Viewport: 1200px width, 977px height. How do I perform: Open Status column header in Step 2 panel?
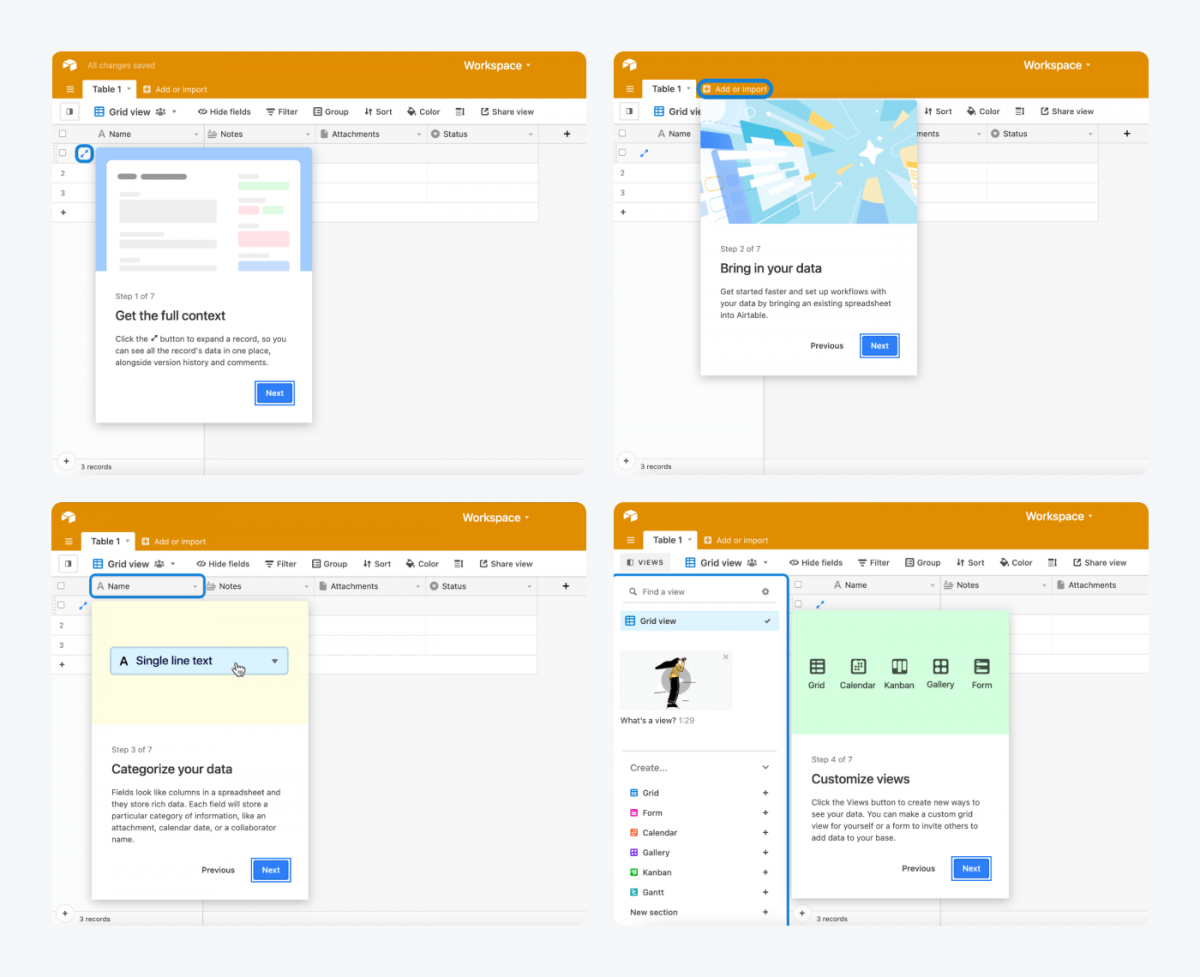(1042, 134)
